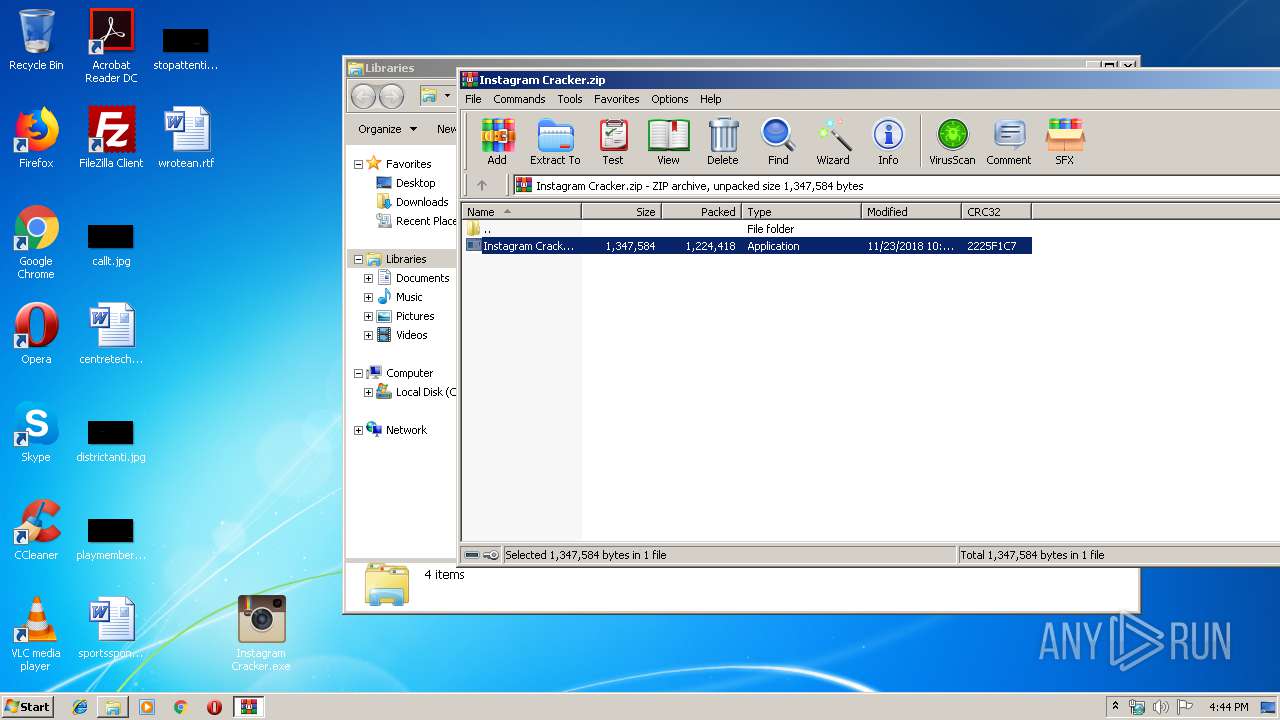Expand the Music library node

click(x=368, y=297)
